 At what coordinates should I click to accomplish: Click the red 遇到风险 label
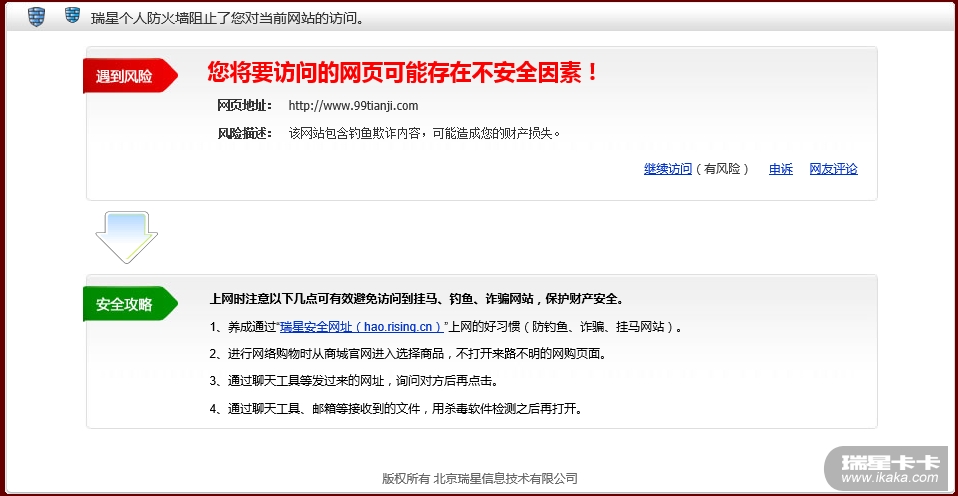click(130, 76)
